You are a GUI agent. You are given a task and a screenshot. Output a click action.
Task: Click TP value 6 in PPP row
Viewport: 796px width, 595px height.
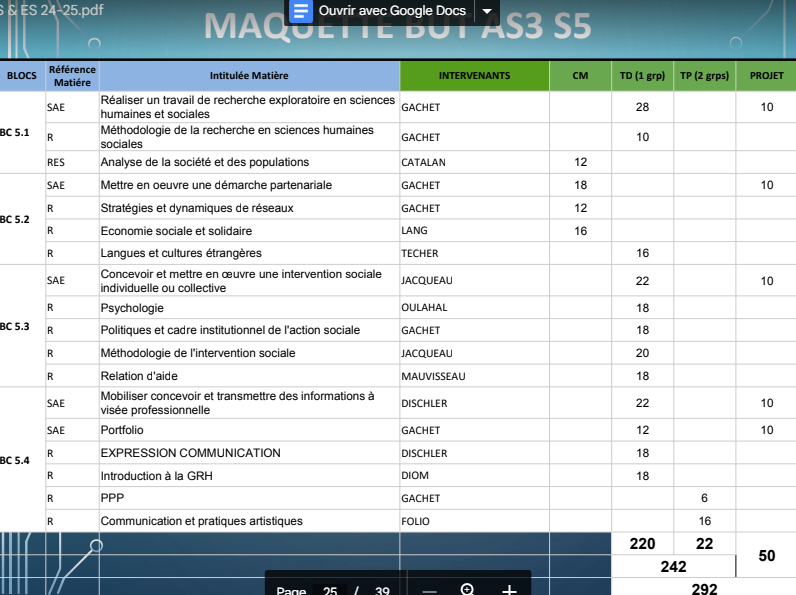point(704,498)
